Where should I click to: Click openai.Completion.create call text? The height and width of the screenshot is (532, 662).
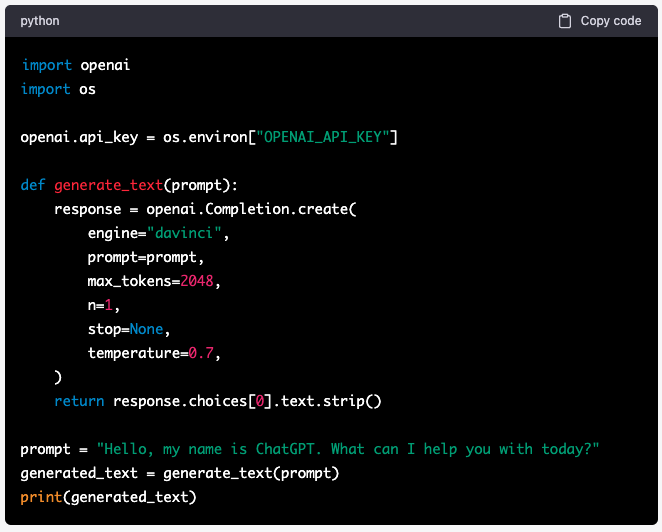tap(252, 209)
